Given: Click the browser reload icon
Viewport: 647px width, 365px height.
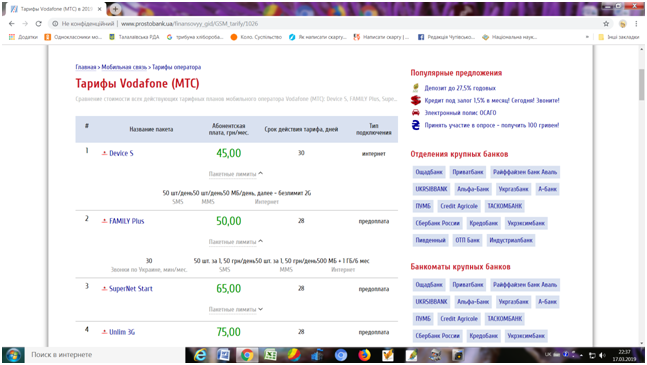Looking at the screenshot, I should [x=38, y=24].
